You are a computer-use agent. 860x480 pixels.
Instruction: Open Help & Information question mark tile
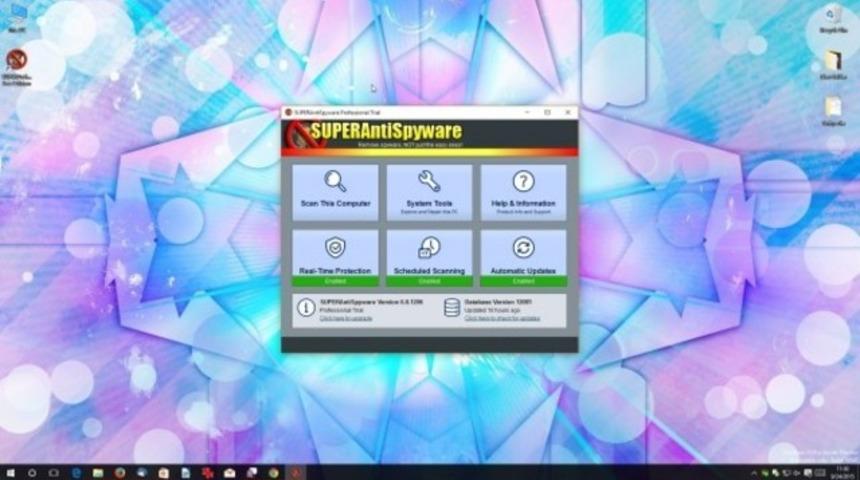[523, 193]
